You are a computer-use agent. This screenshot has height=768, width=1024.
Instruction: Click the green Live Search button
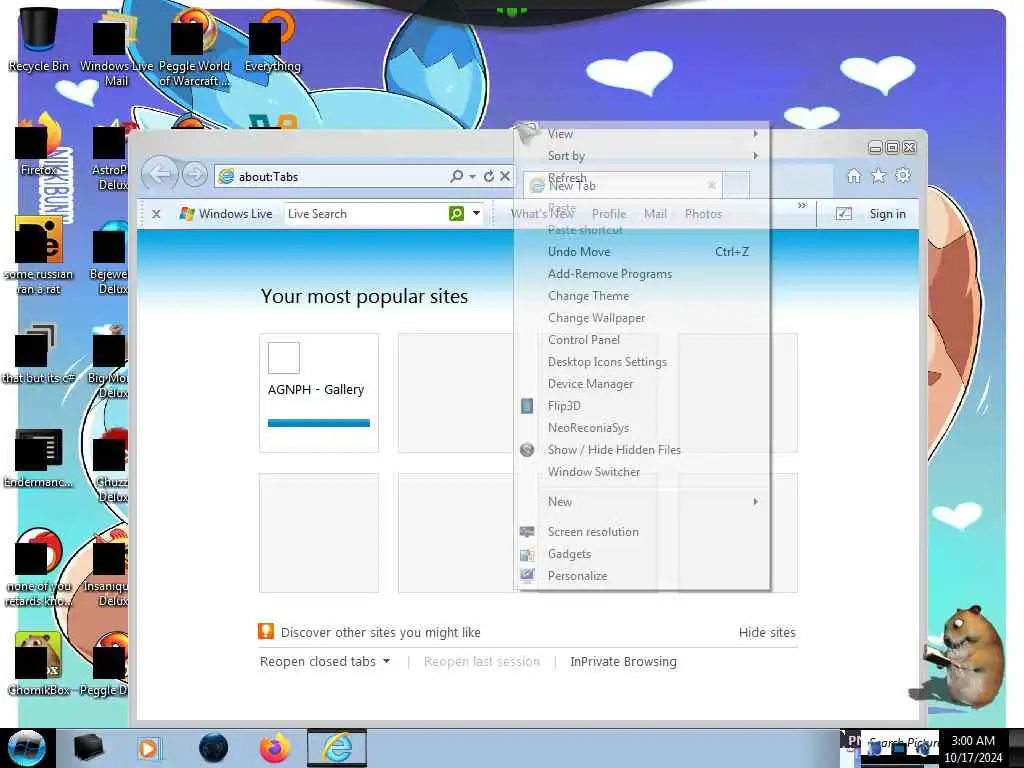click(456, 214)
